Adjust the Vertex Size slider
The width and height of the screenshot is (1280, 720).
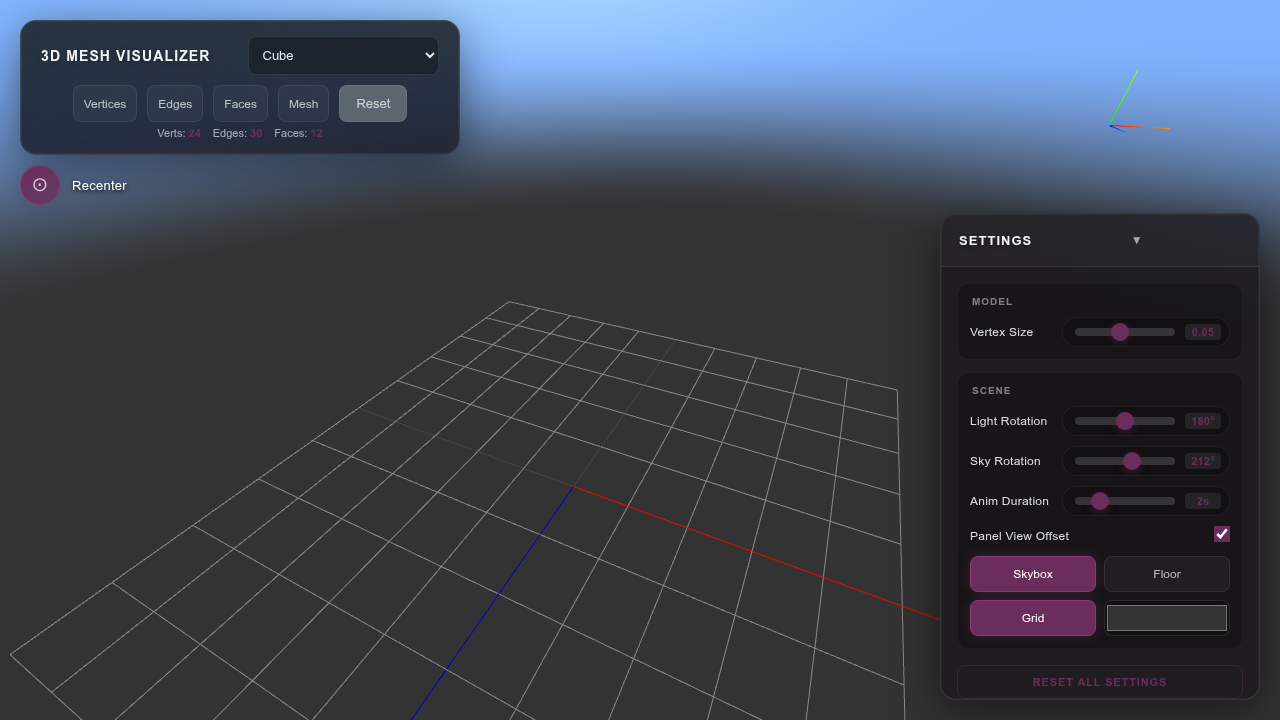click(x=1125, y=332)
